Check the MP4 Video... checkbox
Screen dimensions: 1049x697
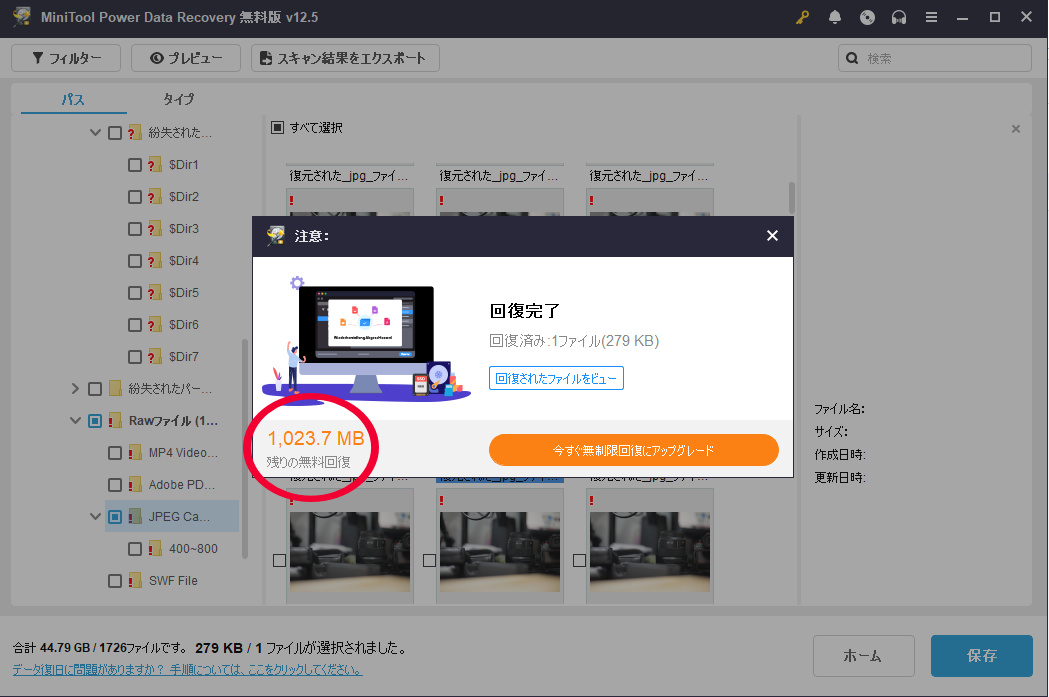(115, 453)
